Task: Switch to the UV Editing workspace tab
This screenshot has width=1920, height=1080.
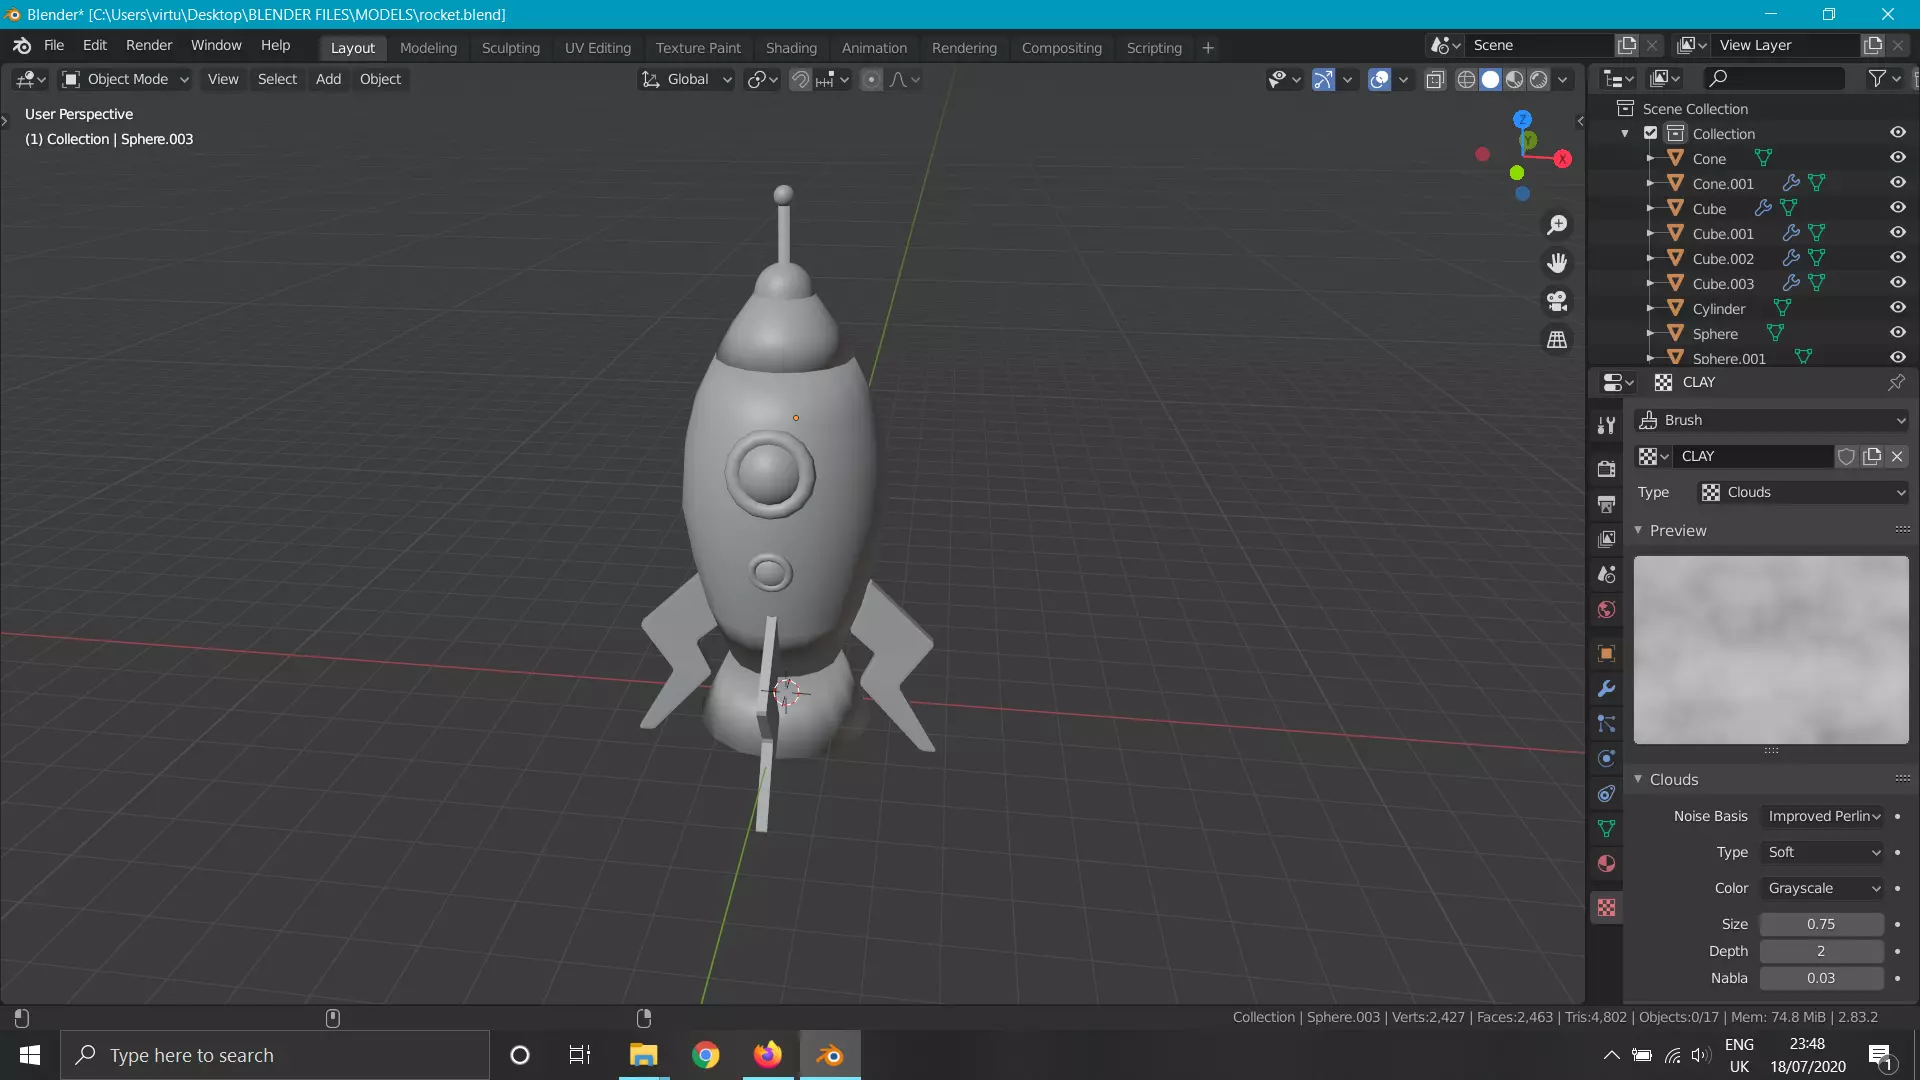Action: pyautogui.click(x=598, y=48)
